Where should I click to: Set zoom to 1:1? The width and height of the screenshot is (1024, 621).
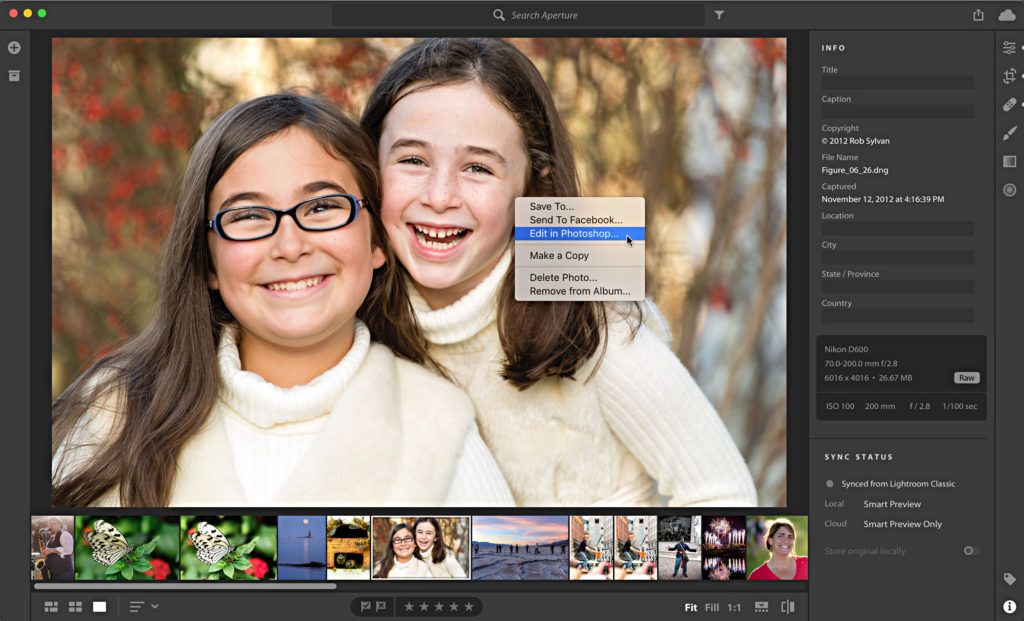(734, 607)
